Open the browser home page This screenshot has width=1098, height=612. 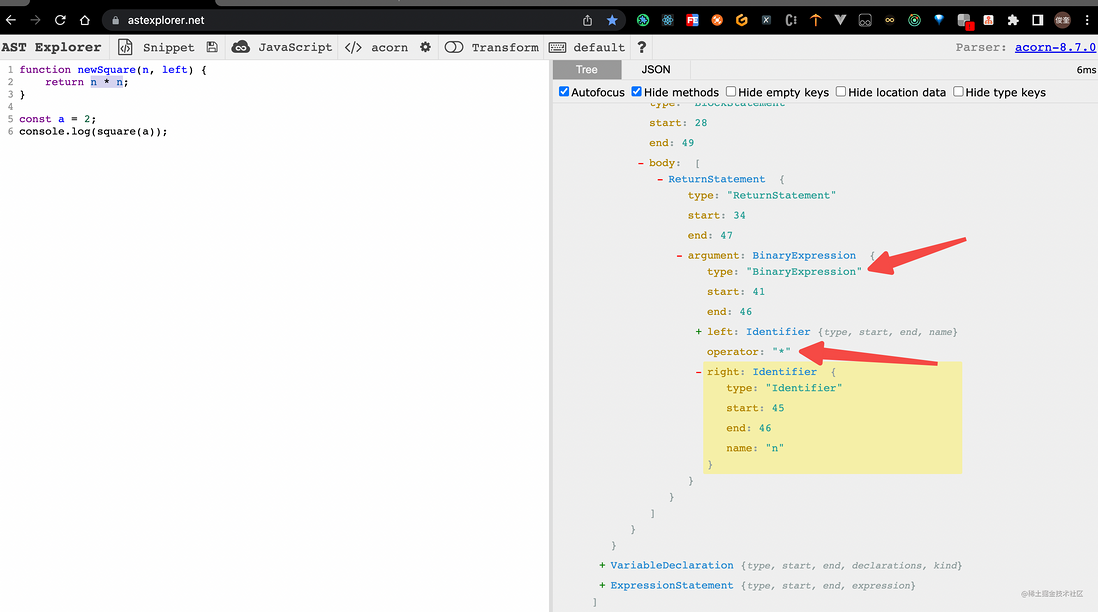pos(85,20)
